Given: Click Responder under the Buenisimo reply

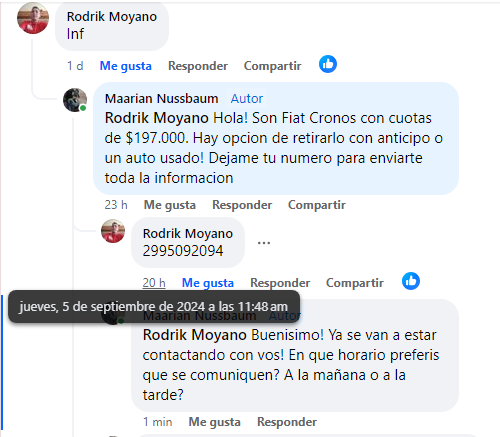Looking at the screenshot, I should 287,422.
